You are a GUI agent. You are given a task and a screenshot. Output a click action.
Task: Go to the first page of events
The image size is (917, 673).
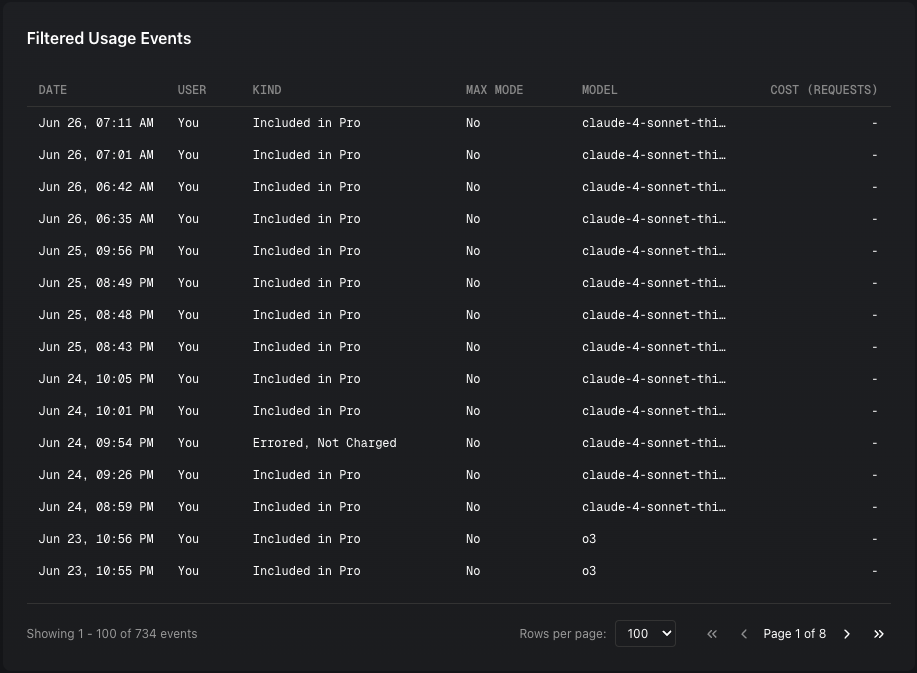tap(712, 634)
